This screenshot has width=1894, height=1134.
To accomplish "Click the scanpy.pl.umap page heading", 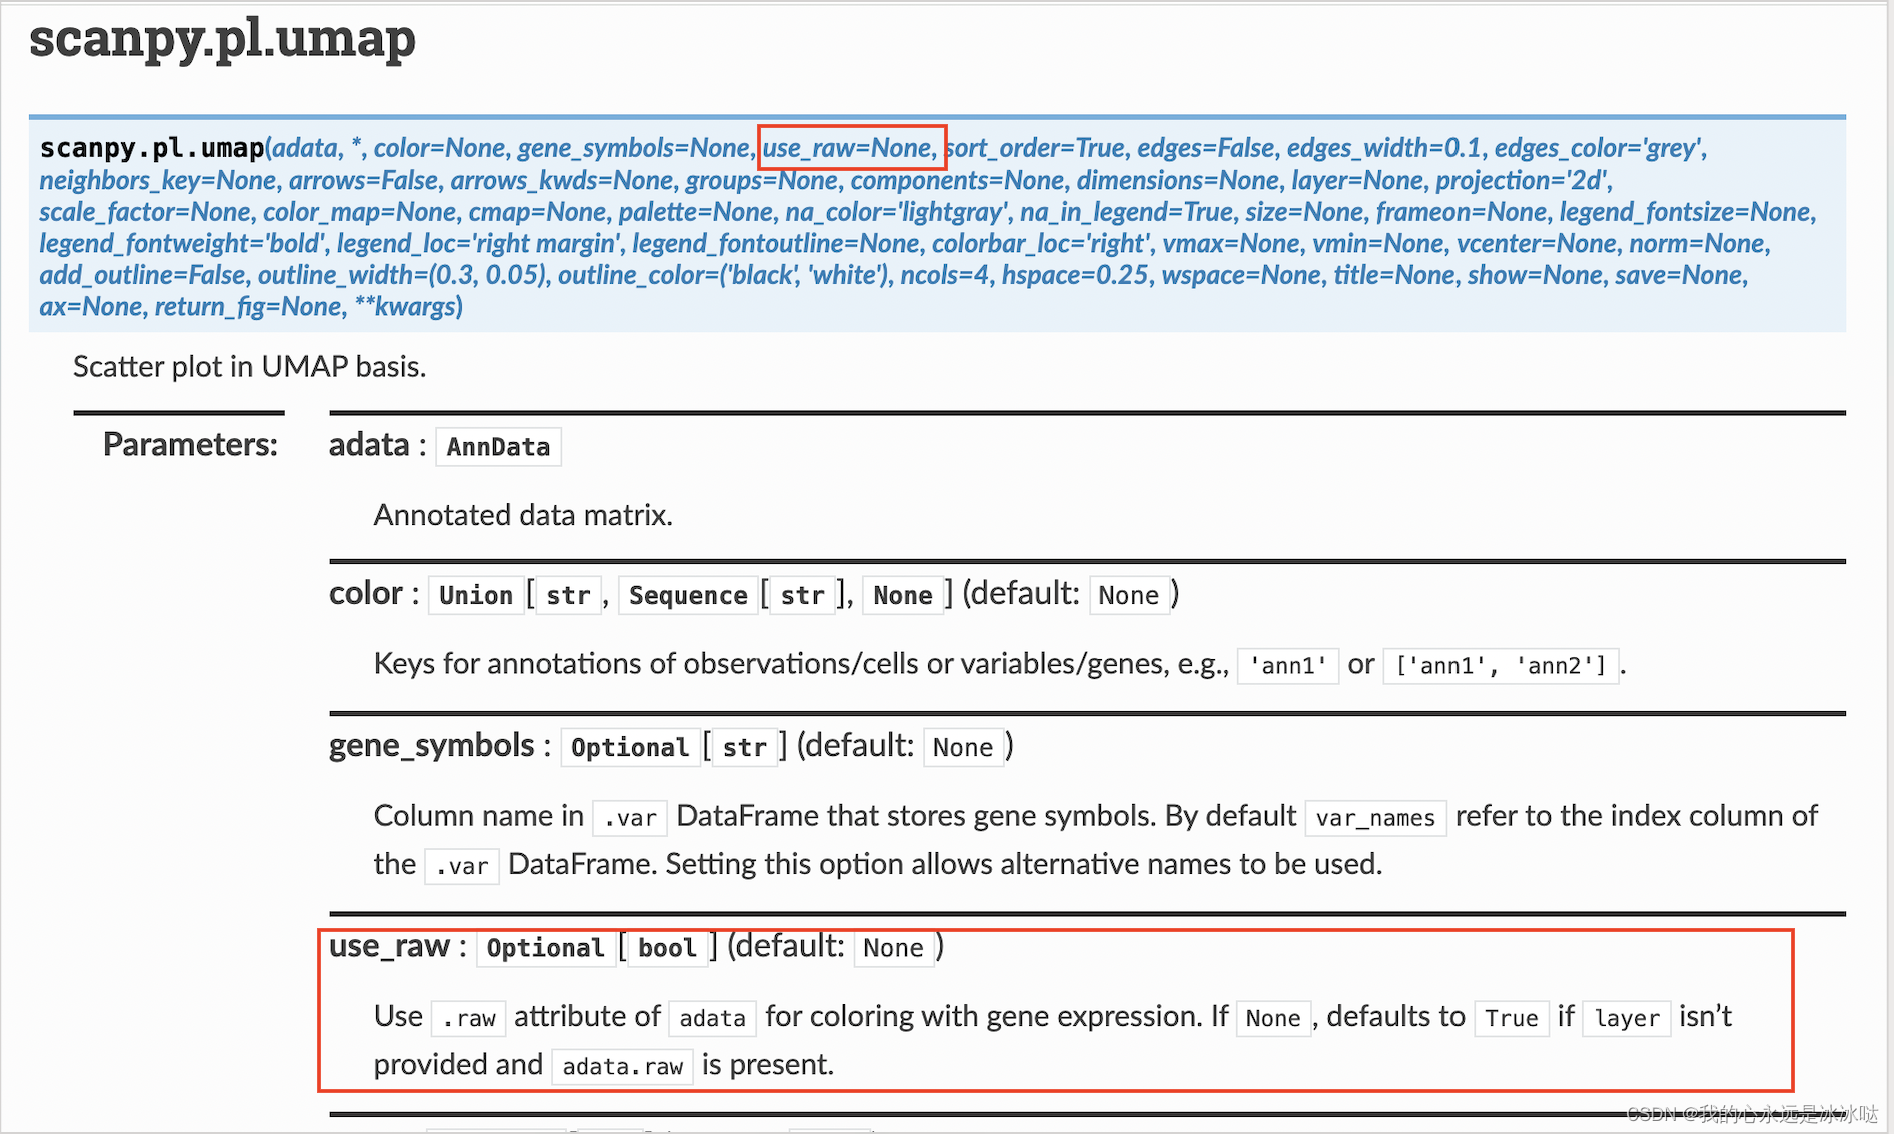I will (x=222, y=40).
